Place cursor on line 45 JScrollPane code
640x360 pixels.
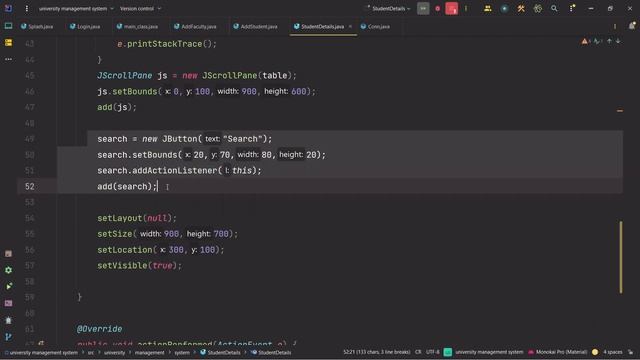pos(197,76)
